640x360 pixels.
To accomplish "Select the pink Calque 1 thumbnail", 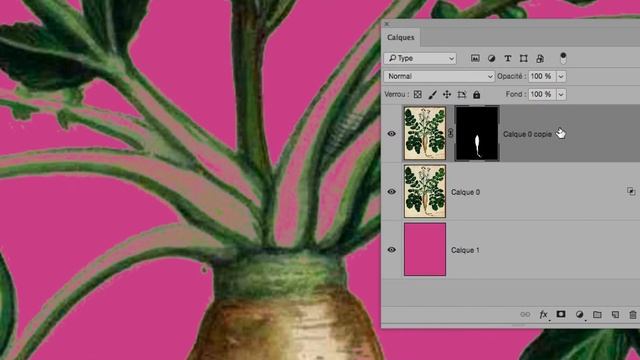I will [x=425, y=249].
